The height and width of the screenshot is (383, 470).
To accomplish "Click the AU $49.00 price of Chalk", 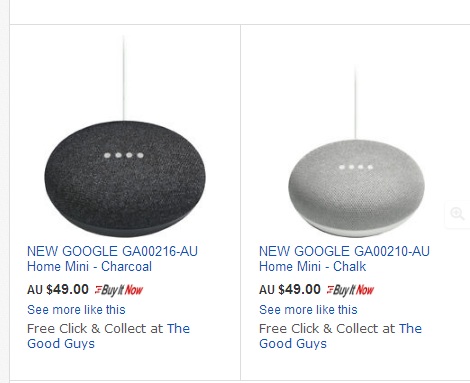I will coord(290,290).
